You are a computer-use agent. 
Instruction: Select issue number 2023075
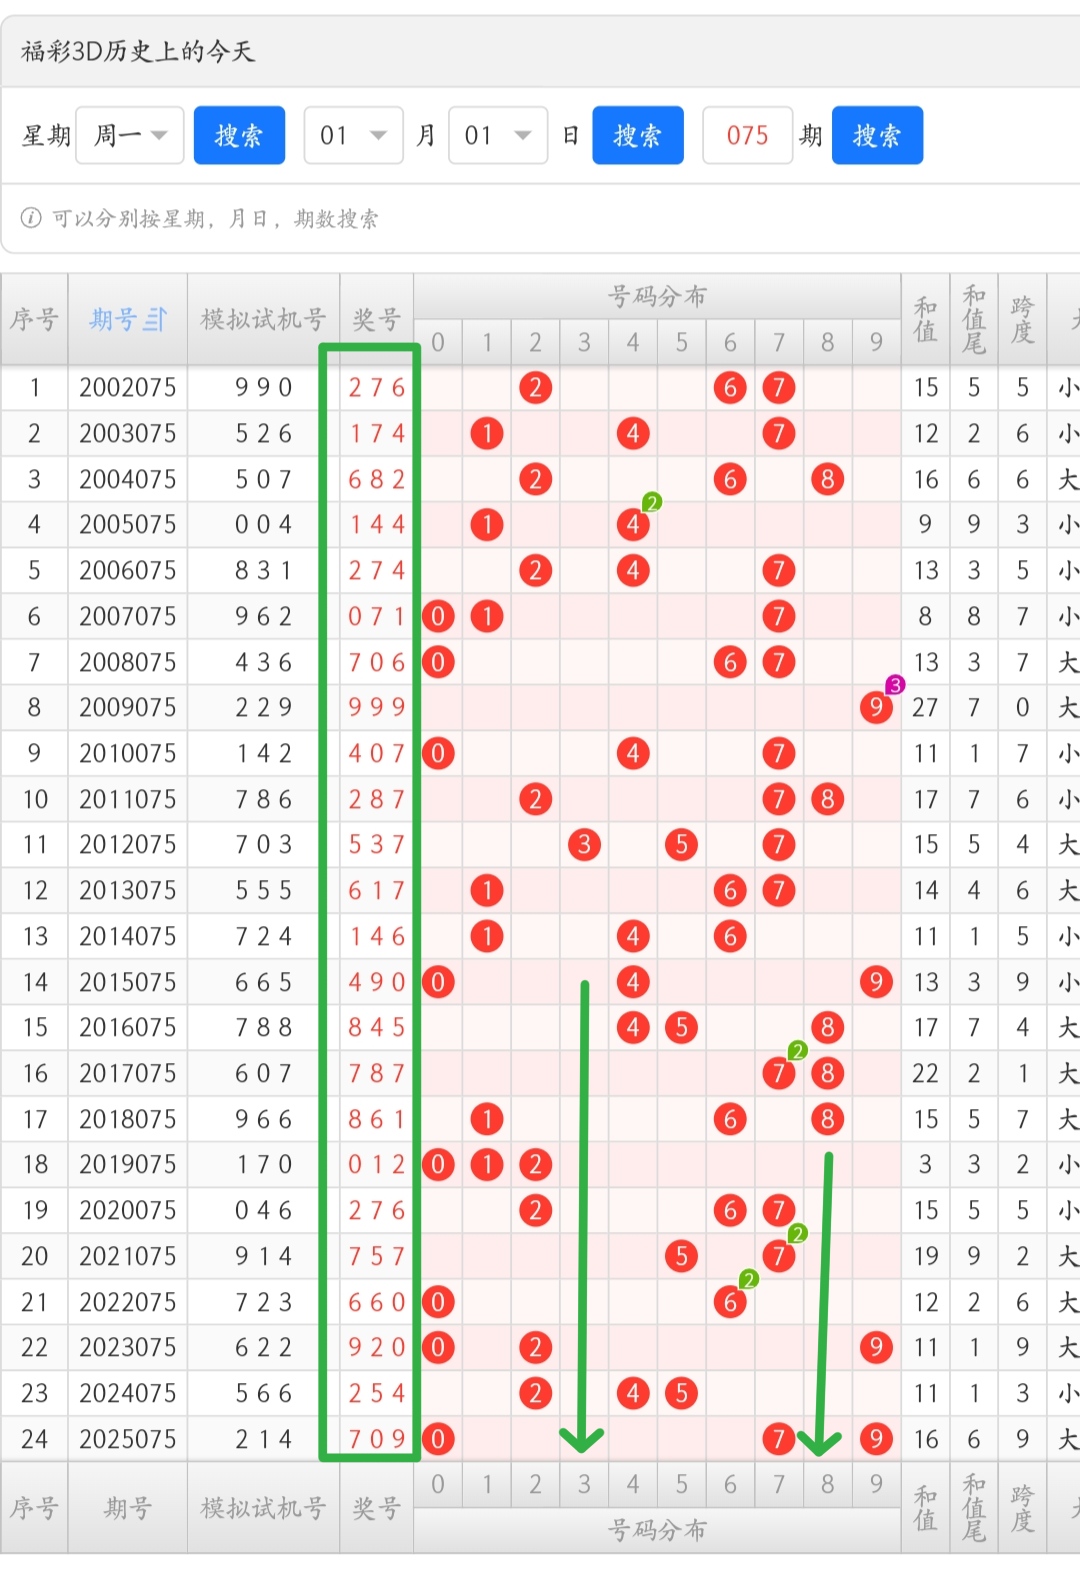point(128,1347)
